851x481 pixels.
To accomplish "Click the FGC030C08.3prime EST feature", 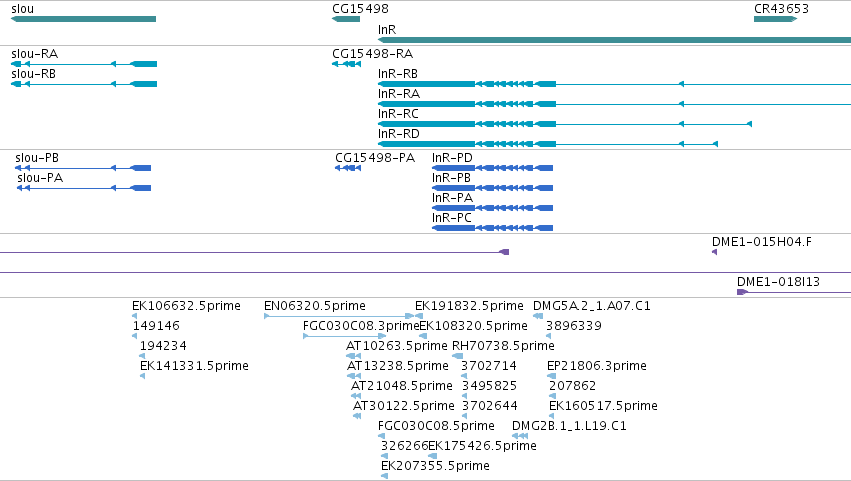I will (344, 336).
